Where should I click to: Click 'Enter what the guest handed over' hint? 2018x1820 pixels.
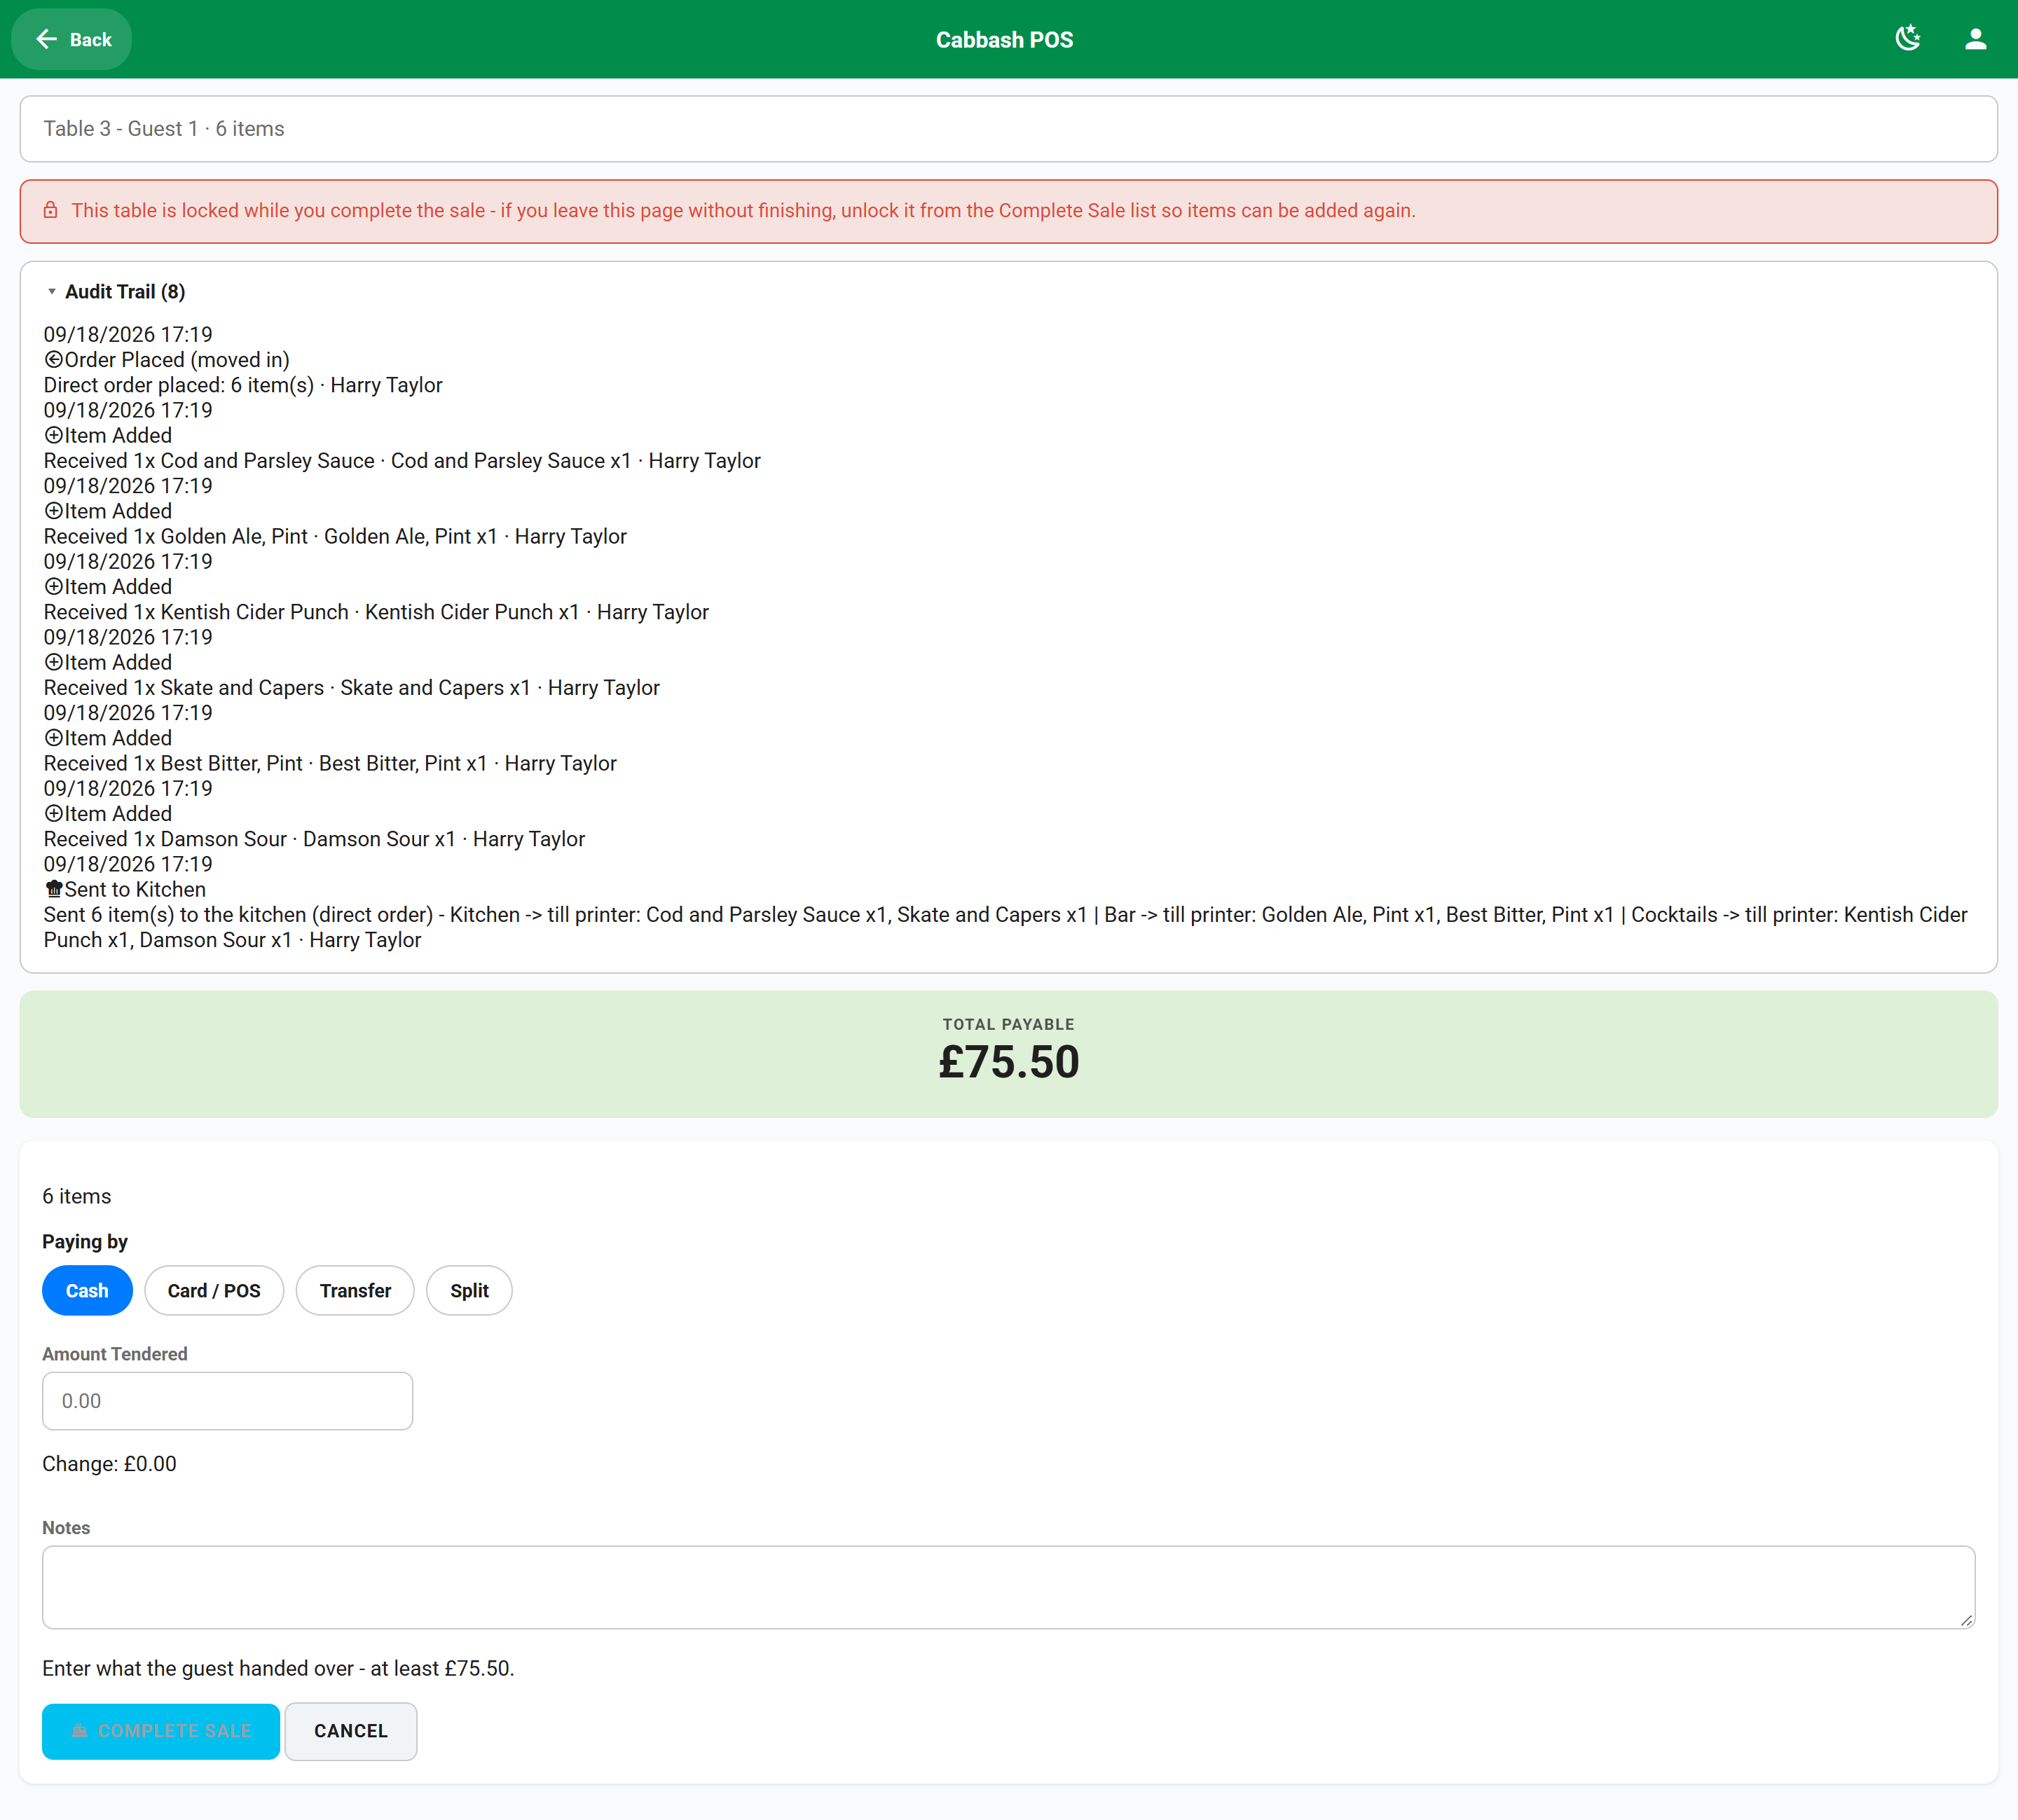coord(278,1668)
